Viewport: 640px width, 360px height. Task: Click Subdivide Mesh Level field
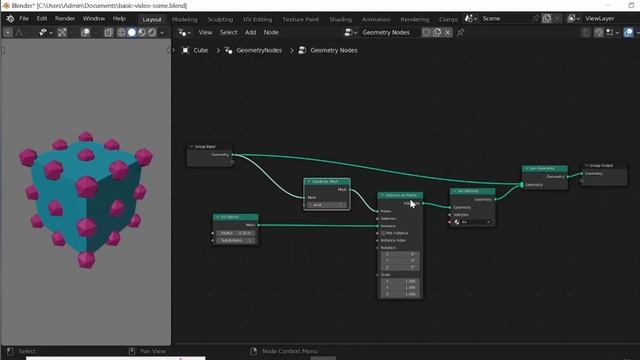pos(327,205)
